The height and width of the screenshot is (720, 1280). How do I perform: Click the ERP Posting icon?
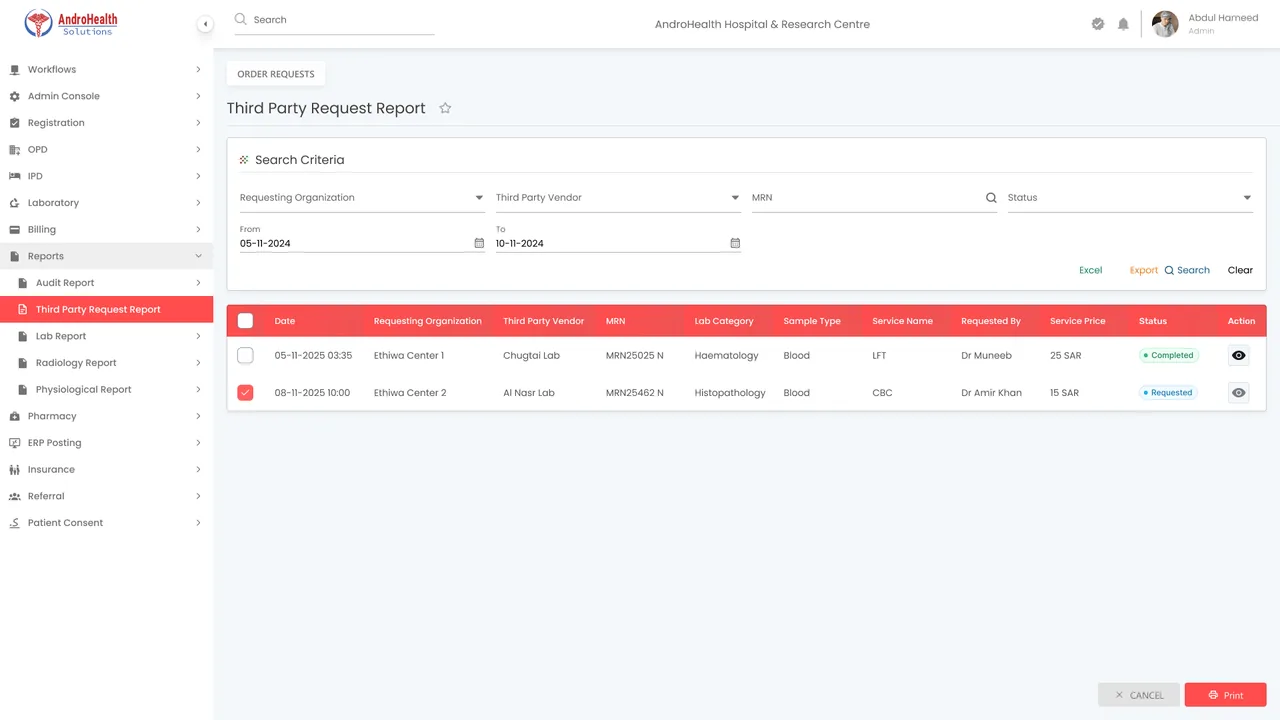(x=14, y=443)
